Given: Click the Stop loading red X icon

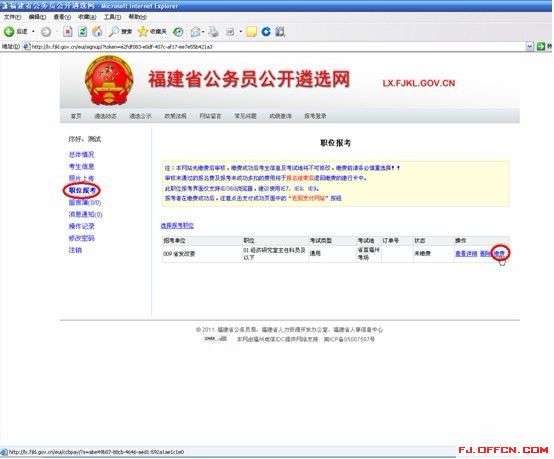Looking at the screenshot, I should [x=67, y=32].
